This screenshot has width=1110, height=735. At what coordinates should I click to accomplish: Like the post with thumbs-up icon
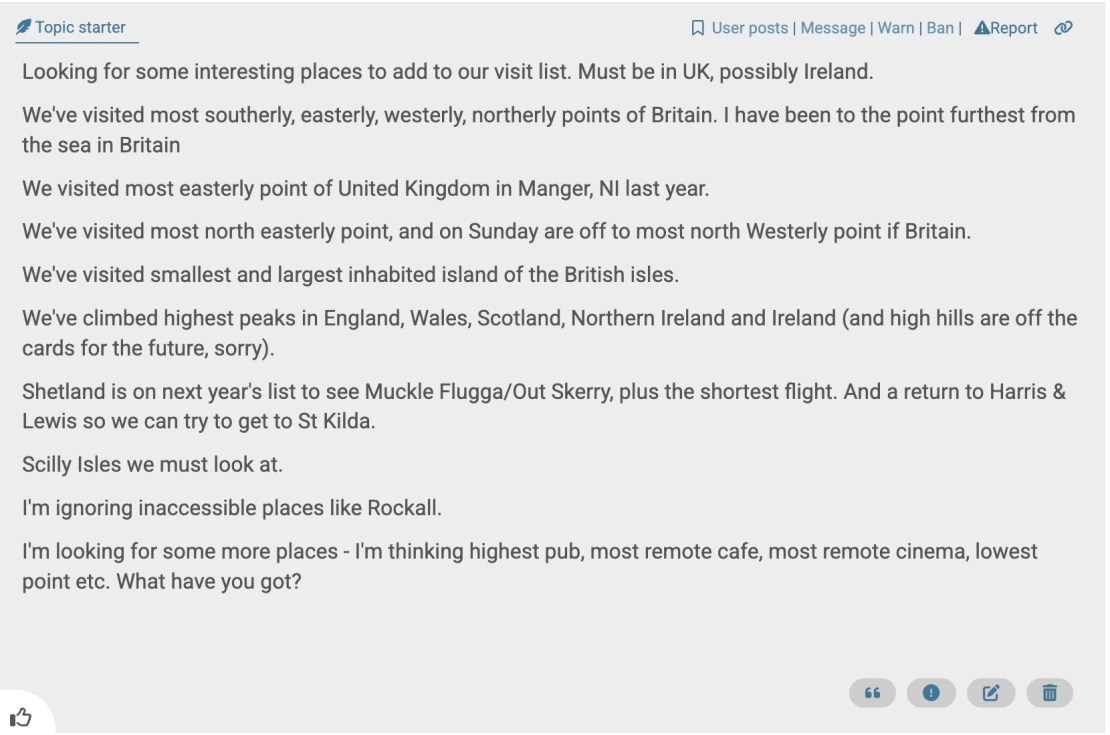[20, 716]
